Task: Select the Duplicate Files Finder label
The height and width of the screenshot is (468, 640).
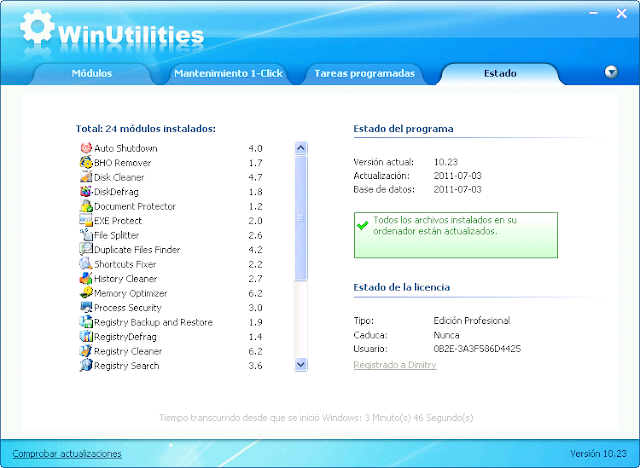Action: [137, 250]
